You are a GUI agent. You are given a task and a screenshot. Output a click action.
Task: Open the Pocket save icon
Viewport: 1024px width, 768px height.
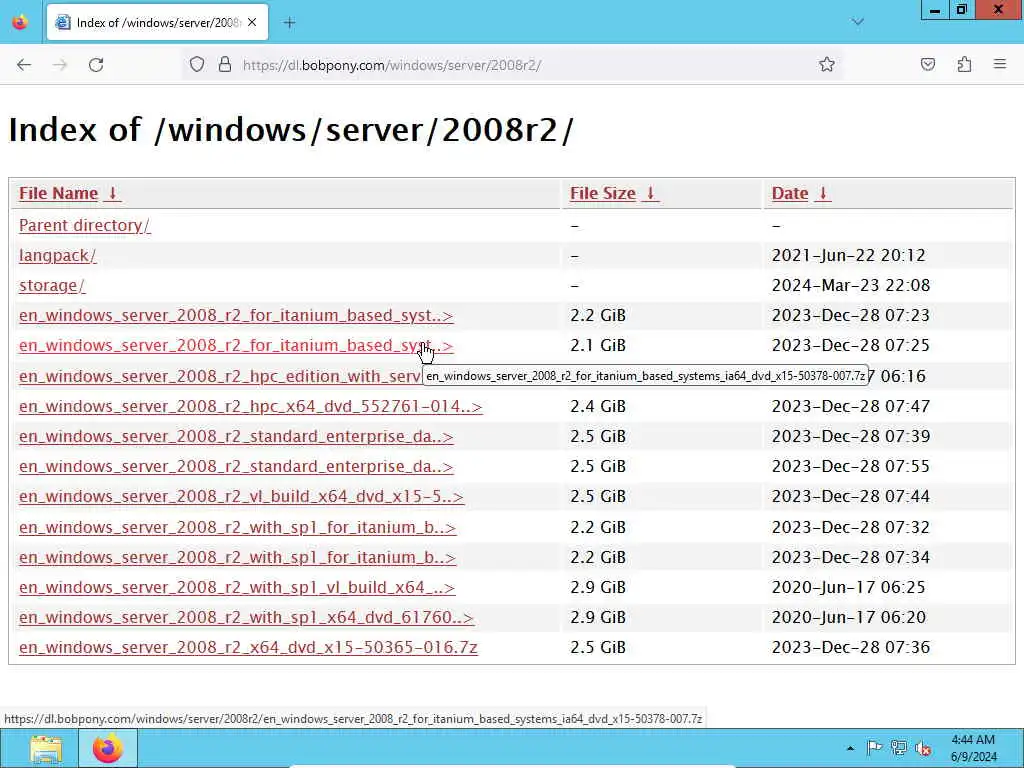[928, 64]
